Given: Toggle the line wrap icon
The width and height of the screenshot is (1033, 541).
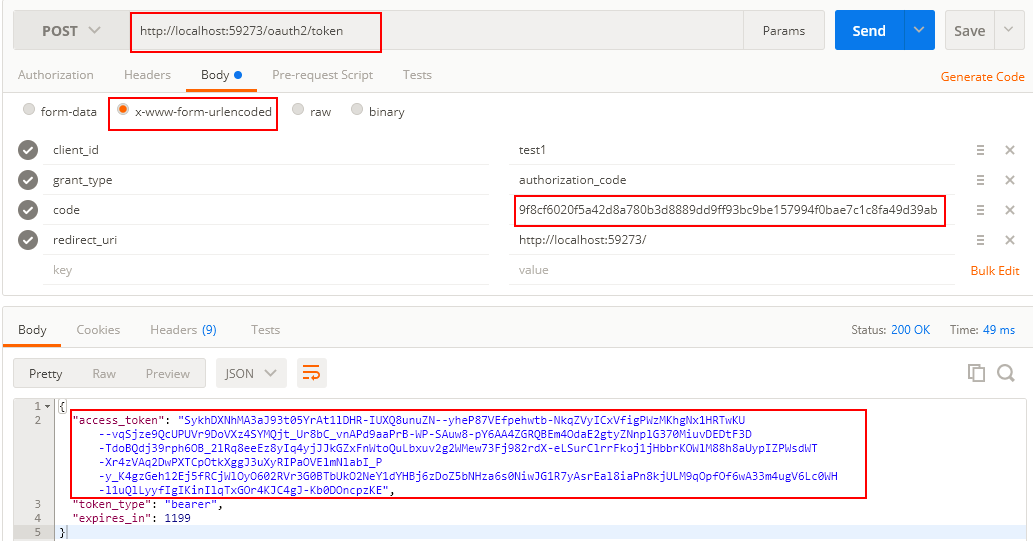Looking at the screenshot, I should tap(312, 374).
